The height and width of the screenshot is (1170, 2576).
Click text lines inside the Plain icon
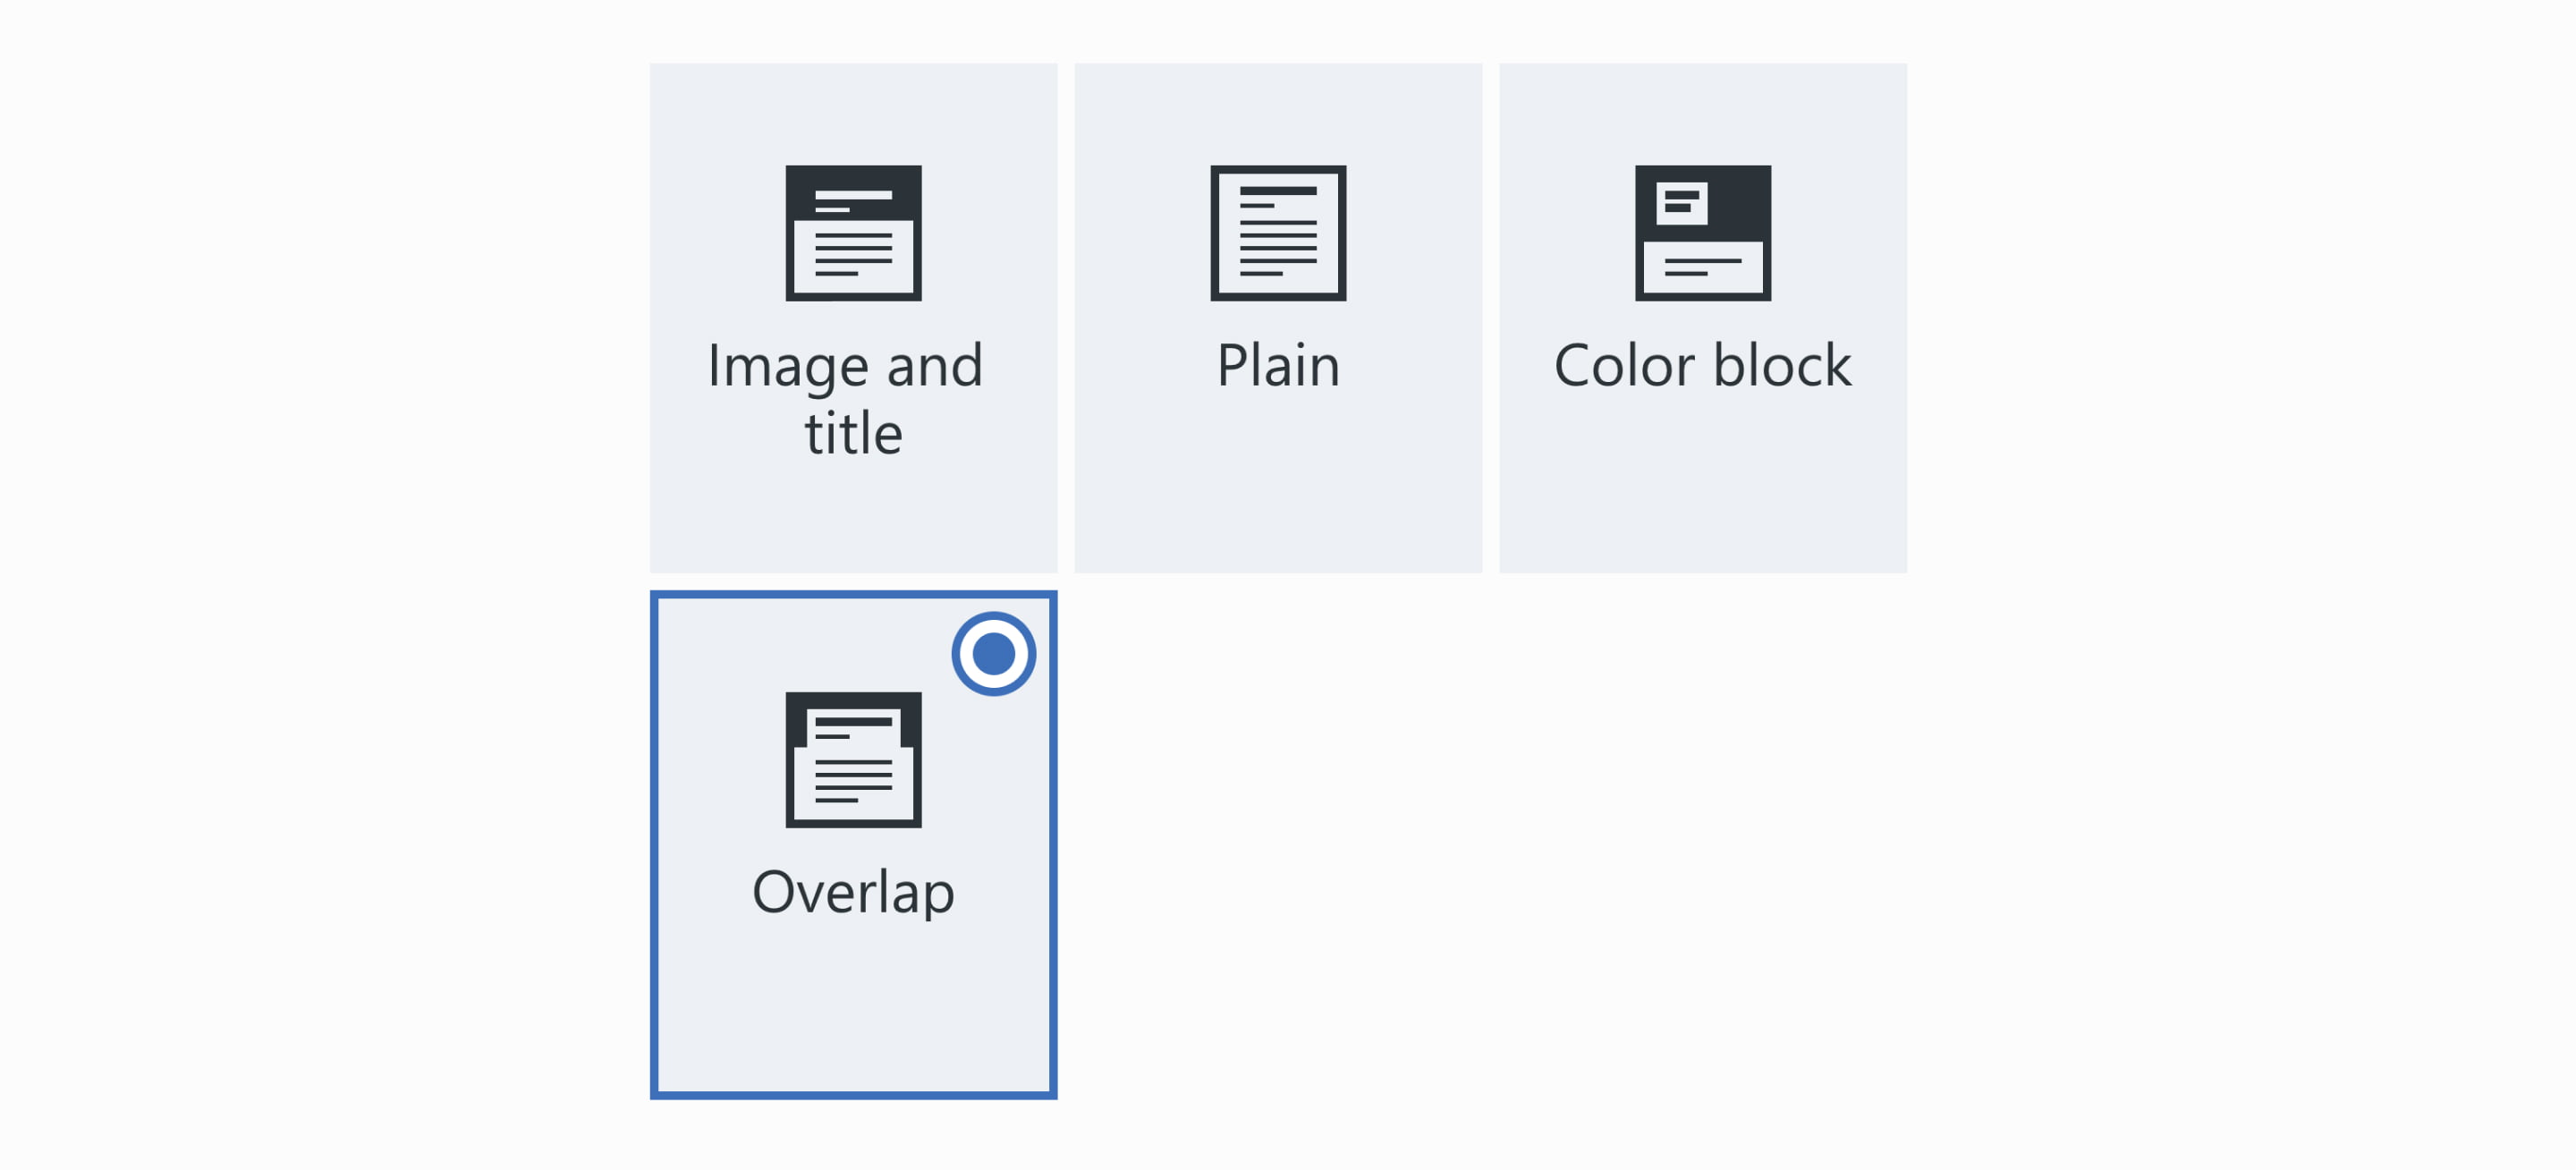click(x=1278, y=240)
